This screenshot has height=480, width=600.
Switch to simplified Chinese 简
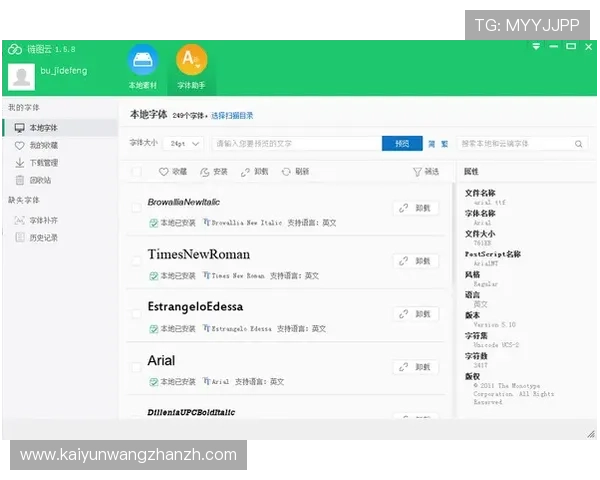(432, 144)
